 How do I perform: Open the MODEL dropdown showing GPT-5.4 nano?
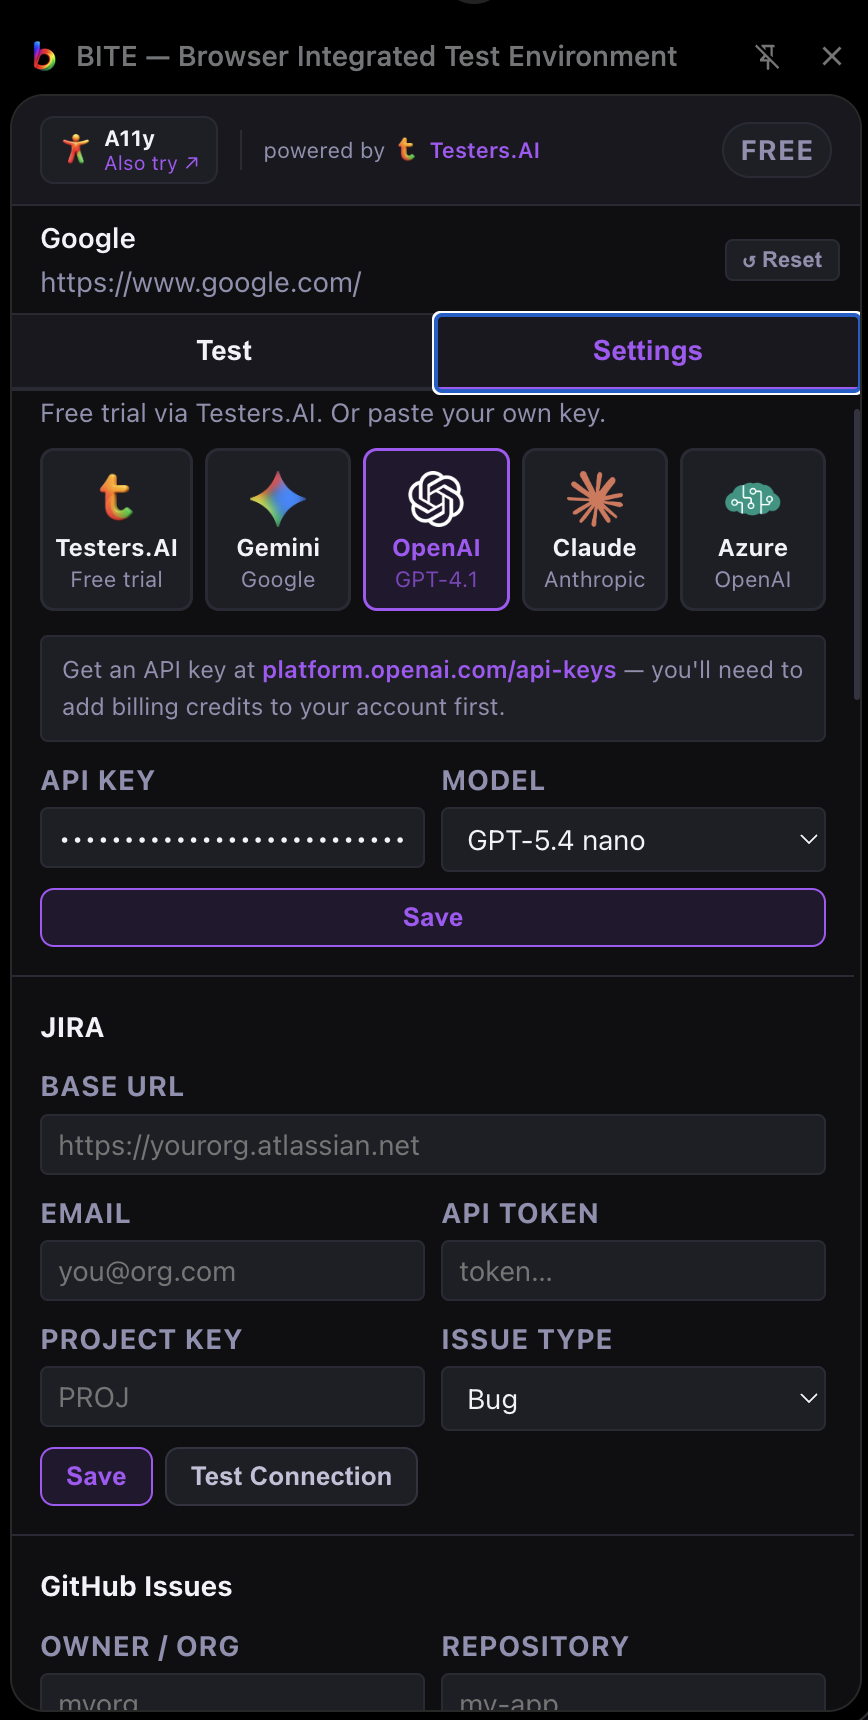[633, 840]
